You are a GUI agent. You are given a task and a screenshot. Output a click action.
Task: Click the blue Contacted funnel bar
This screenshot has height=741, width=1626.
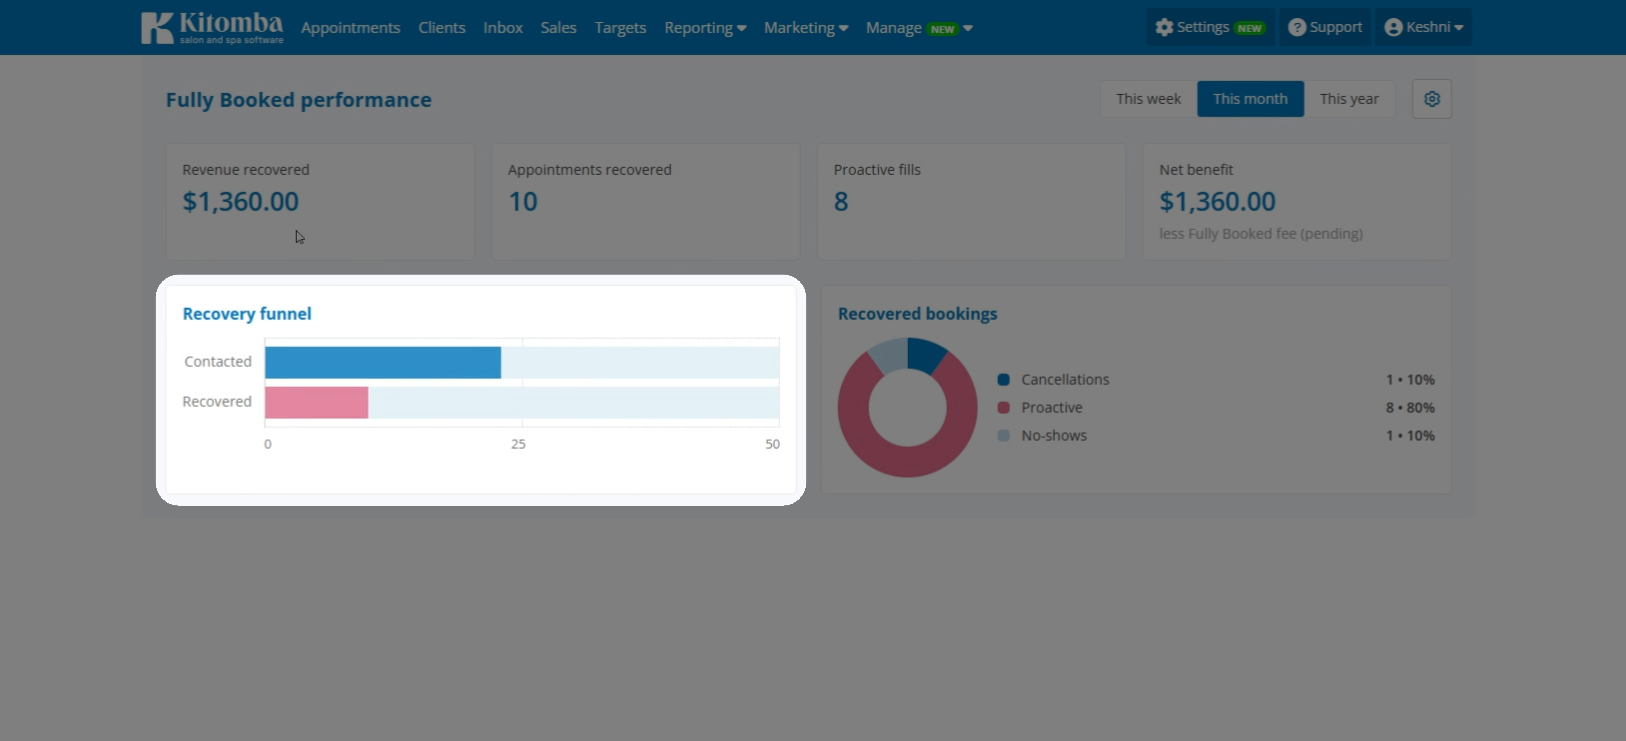coord(383,362)
